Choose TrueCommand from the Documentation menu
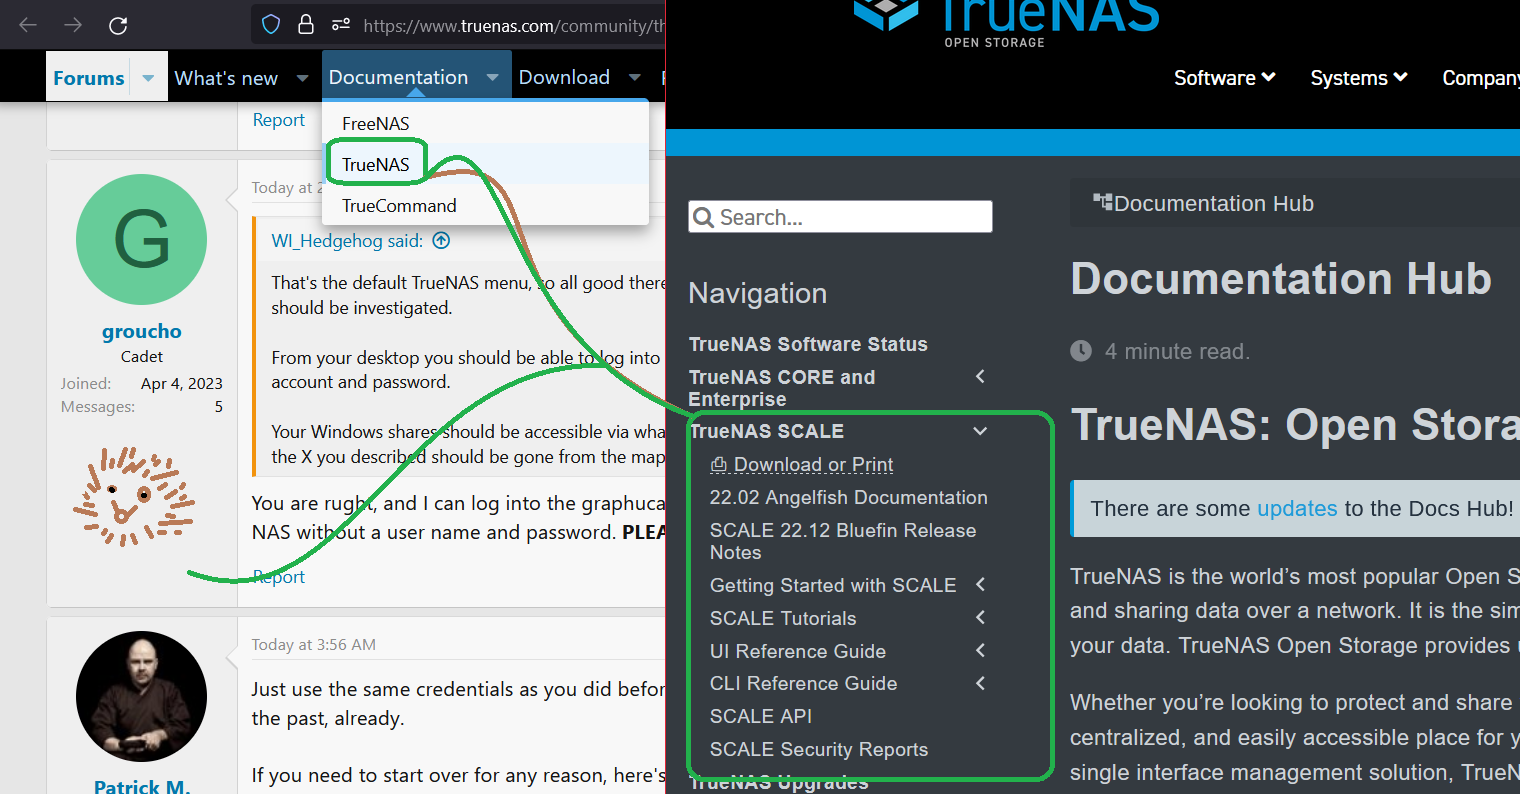Image resolution: width=1520 pixels, height=794 pixels. point(485,205)
